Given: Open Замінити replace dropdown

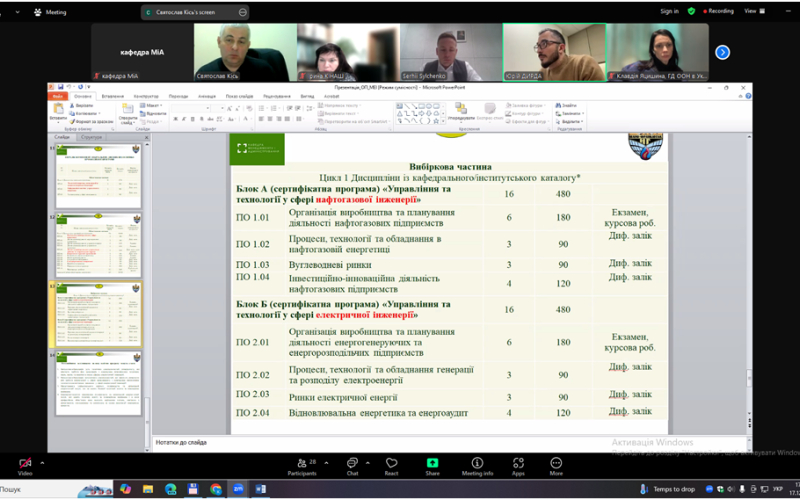Looking at the screenshot, I should click(x=570, y=113).
